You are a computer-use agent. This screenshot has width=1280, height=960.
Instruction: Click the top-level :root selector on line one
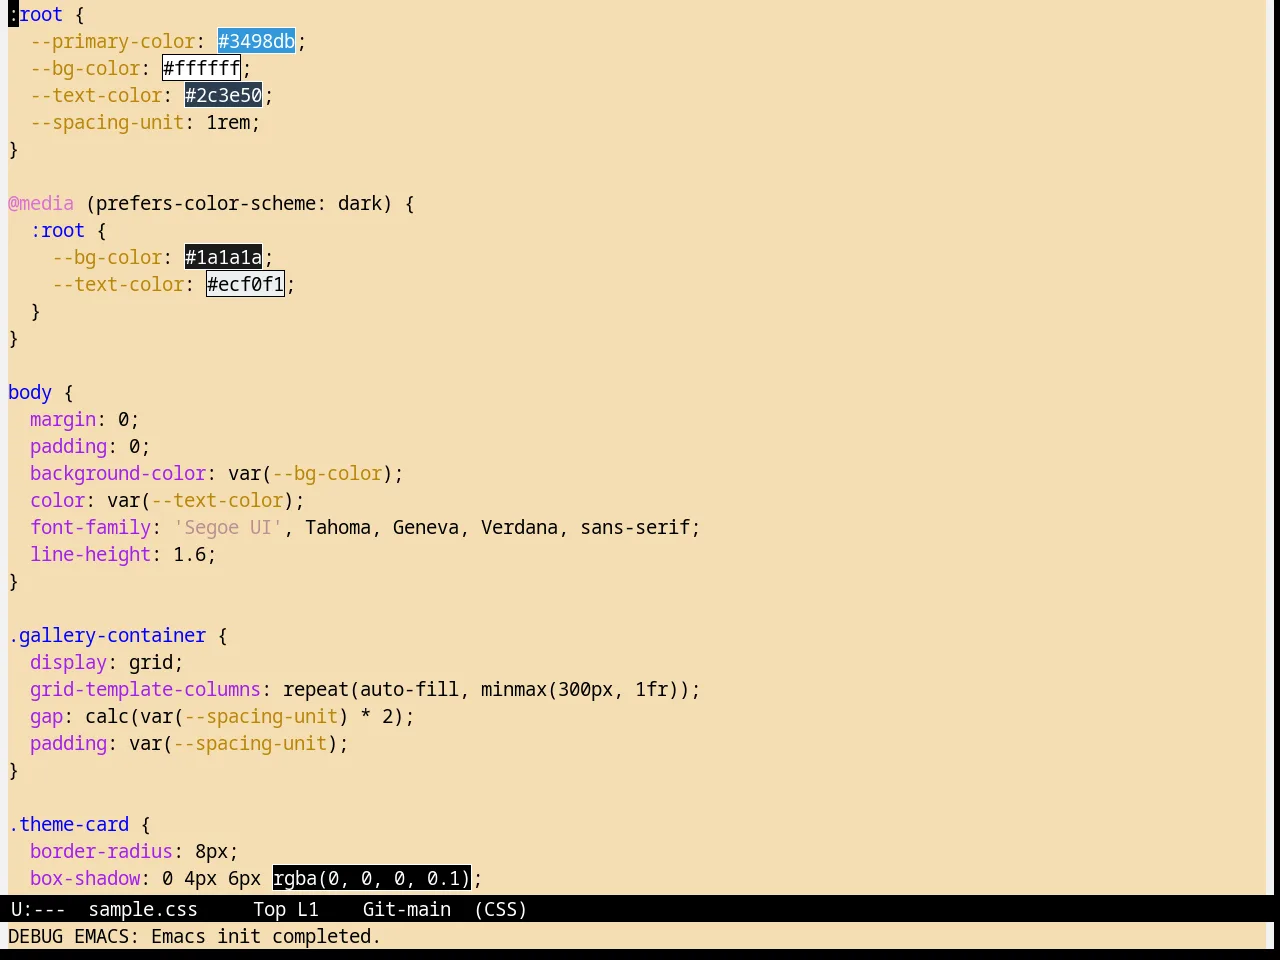(35, 14)
